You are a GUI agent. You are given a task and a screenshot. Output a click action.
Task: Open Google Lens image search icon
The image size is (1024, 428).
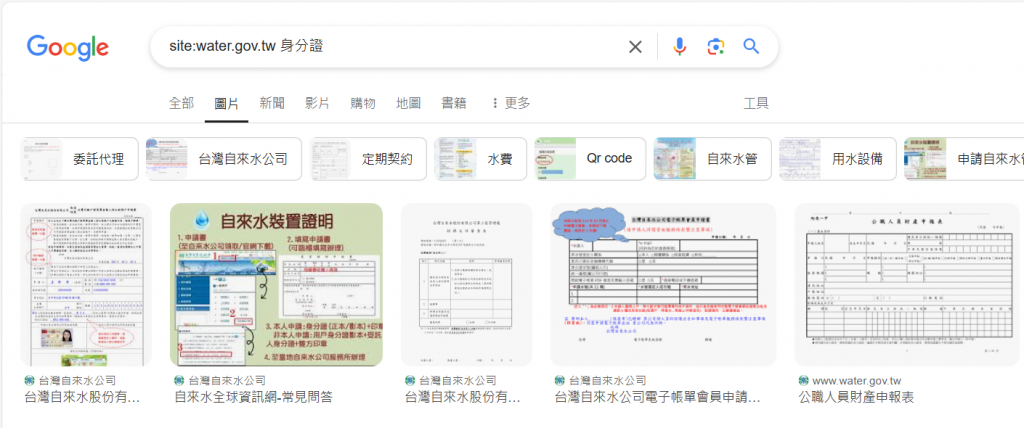(x=716, y=46)
